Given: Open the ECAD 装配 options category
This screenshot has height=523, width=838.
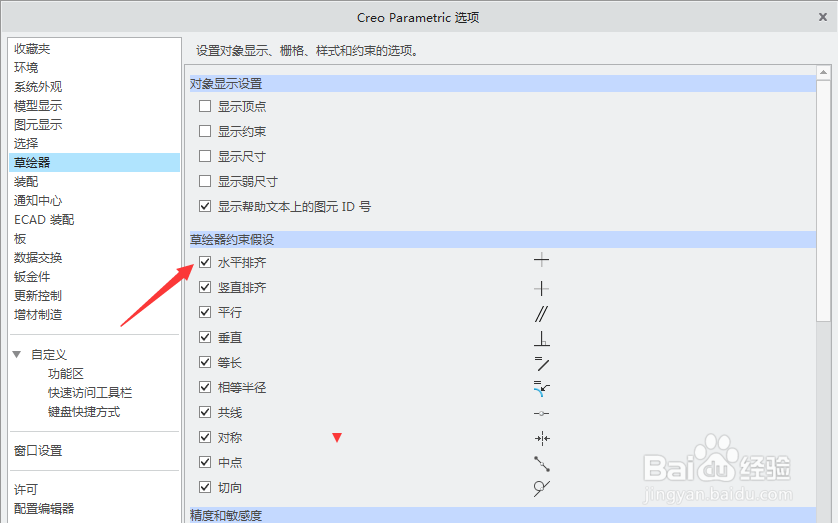Looking at the screenshot, I should (x=44, y=220).
